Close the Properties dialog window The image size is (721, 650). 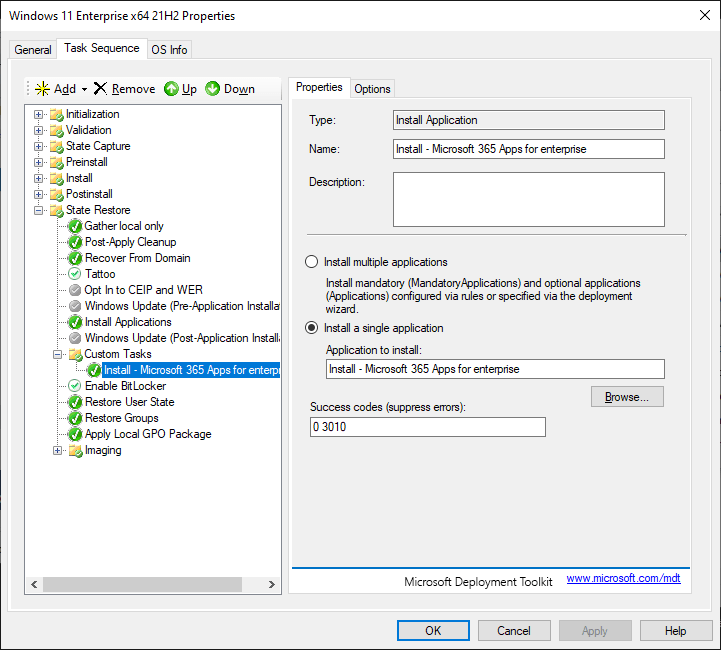[x=704, y=15]
